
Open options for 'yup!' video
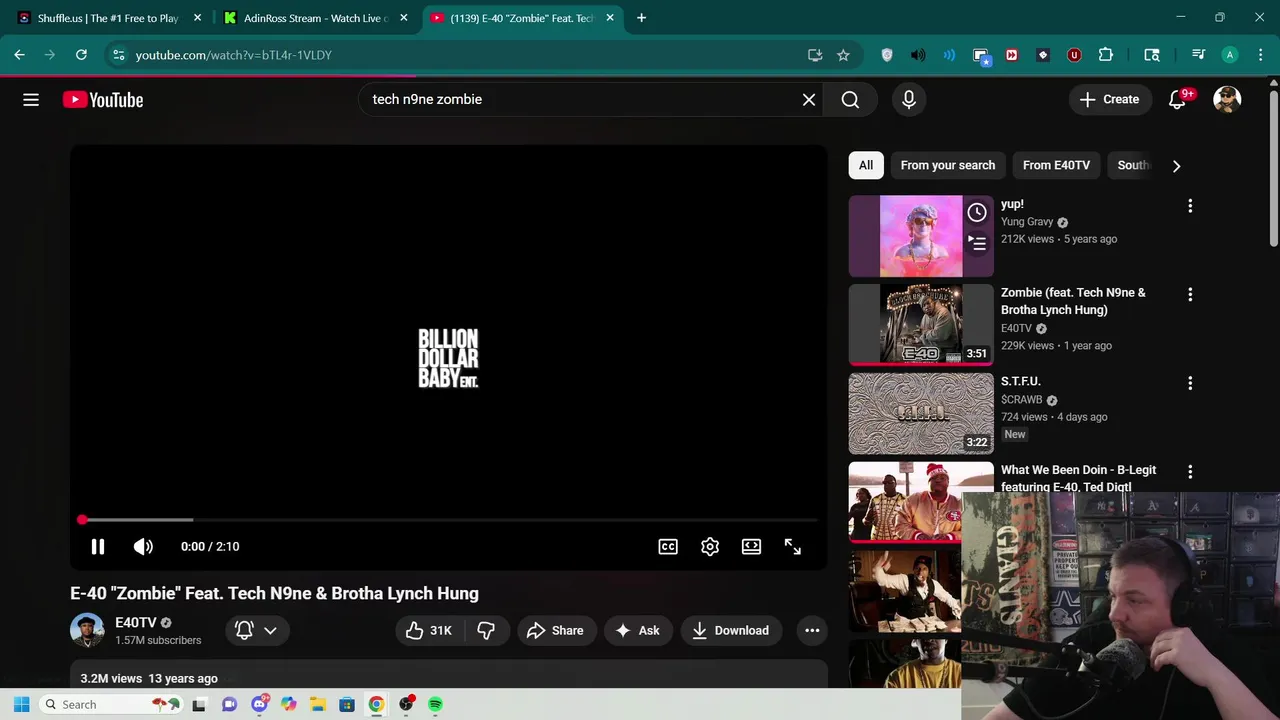pyautogui.click(x=1190, y=206)
